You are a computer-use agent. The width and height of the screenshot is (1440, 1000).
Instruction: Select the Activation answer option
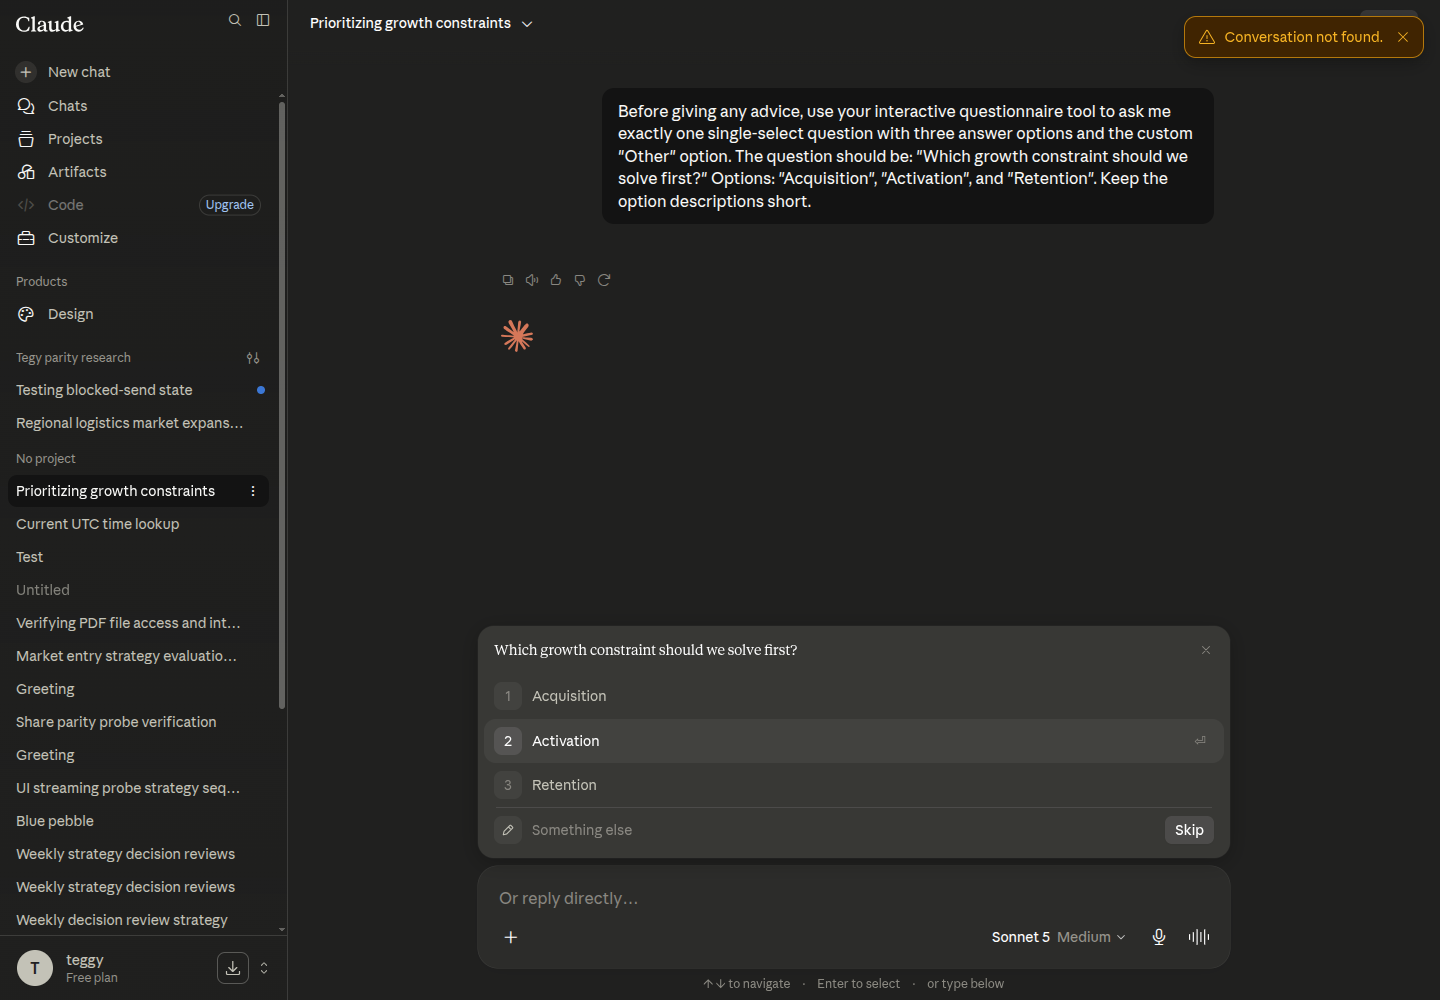click(854, 741)
